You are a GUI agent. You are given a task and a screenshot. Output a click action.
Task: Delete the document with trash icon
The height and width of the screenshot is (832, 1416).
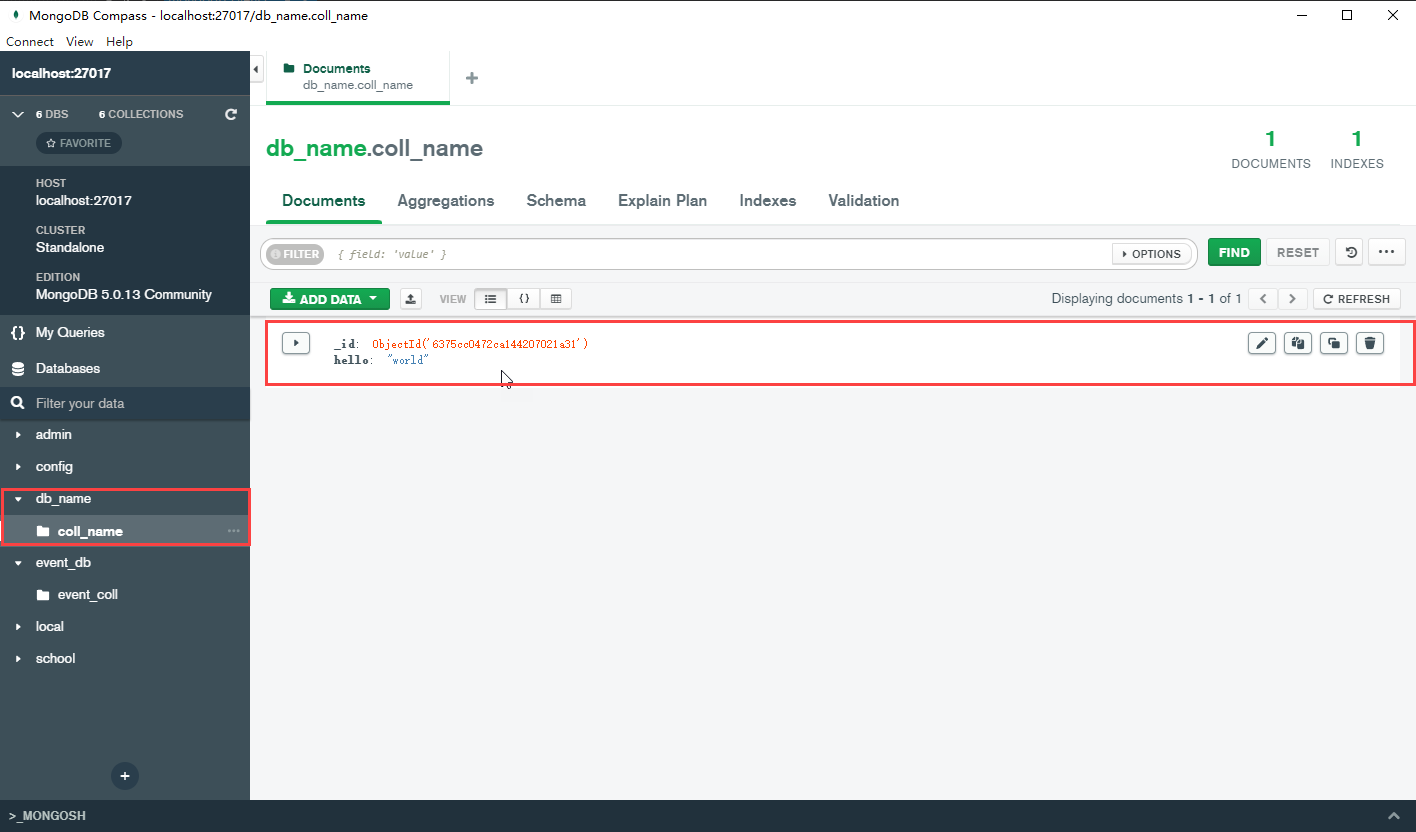click(1370, 343)
